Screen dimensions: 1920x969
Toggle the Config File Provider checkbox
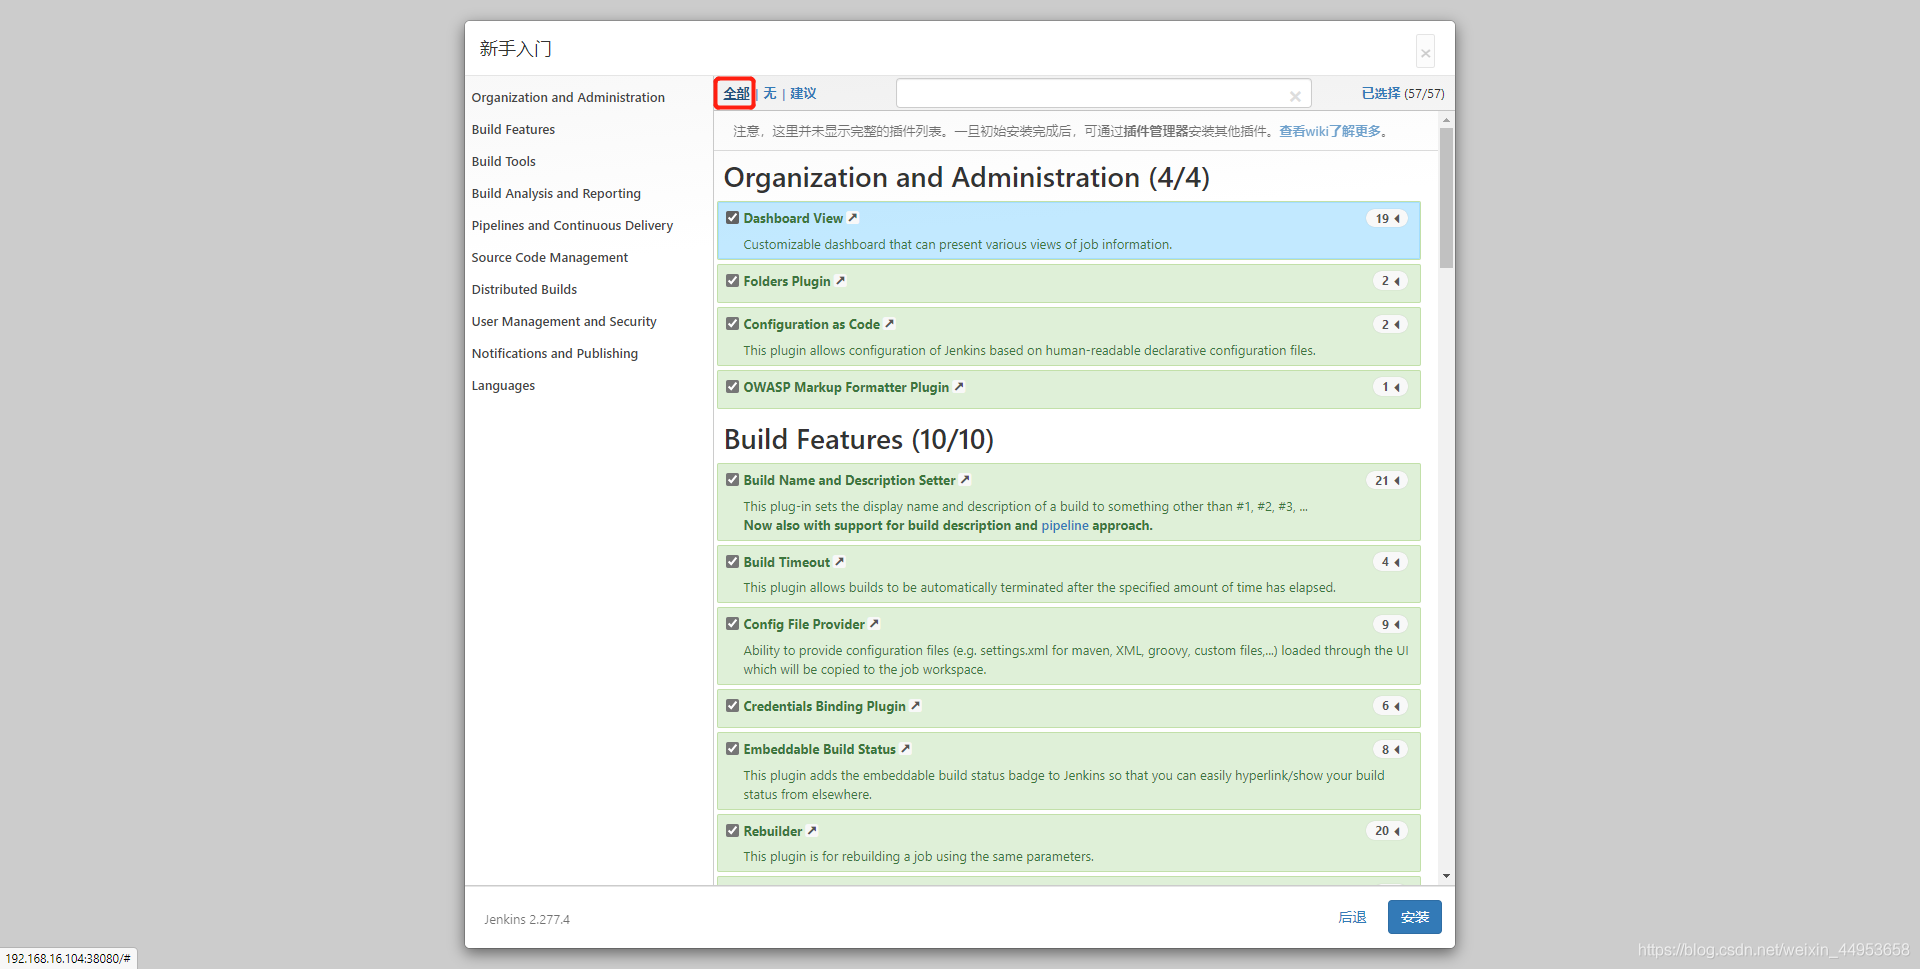coord(732,624)
